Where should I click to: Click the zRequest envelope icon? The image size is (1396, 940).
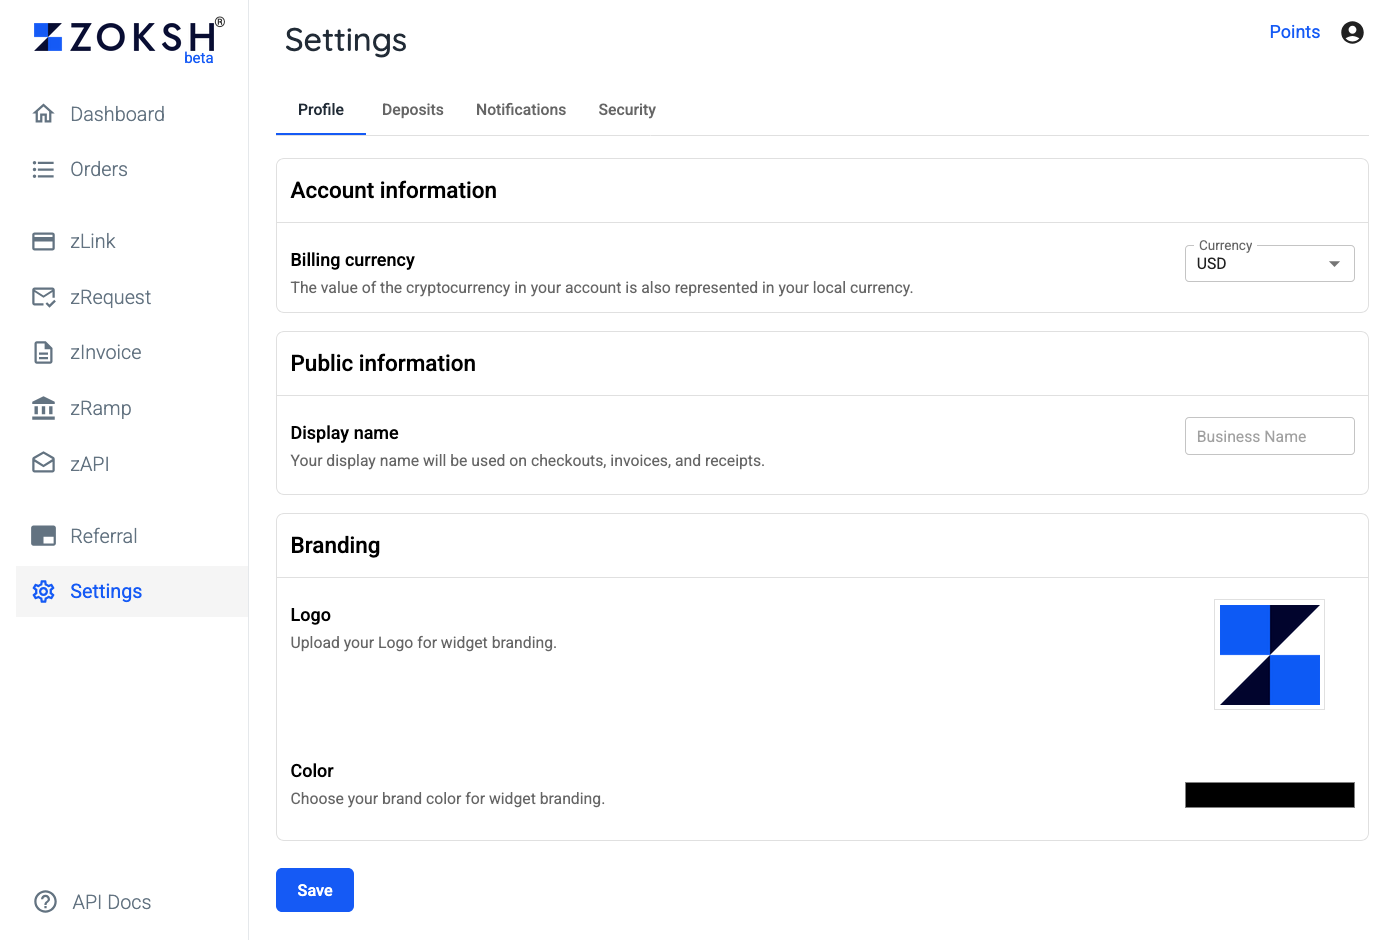[43, 297]
